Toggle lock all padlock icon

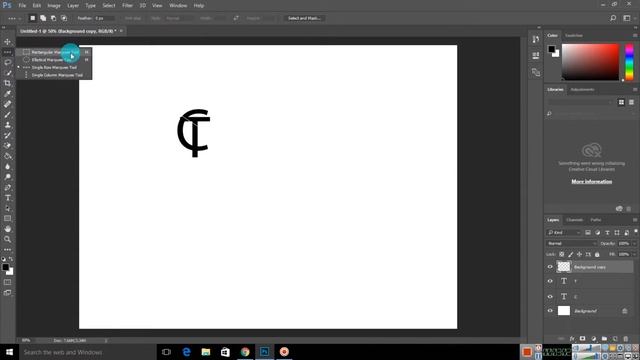pos(597,254)
